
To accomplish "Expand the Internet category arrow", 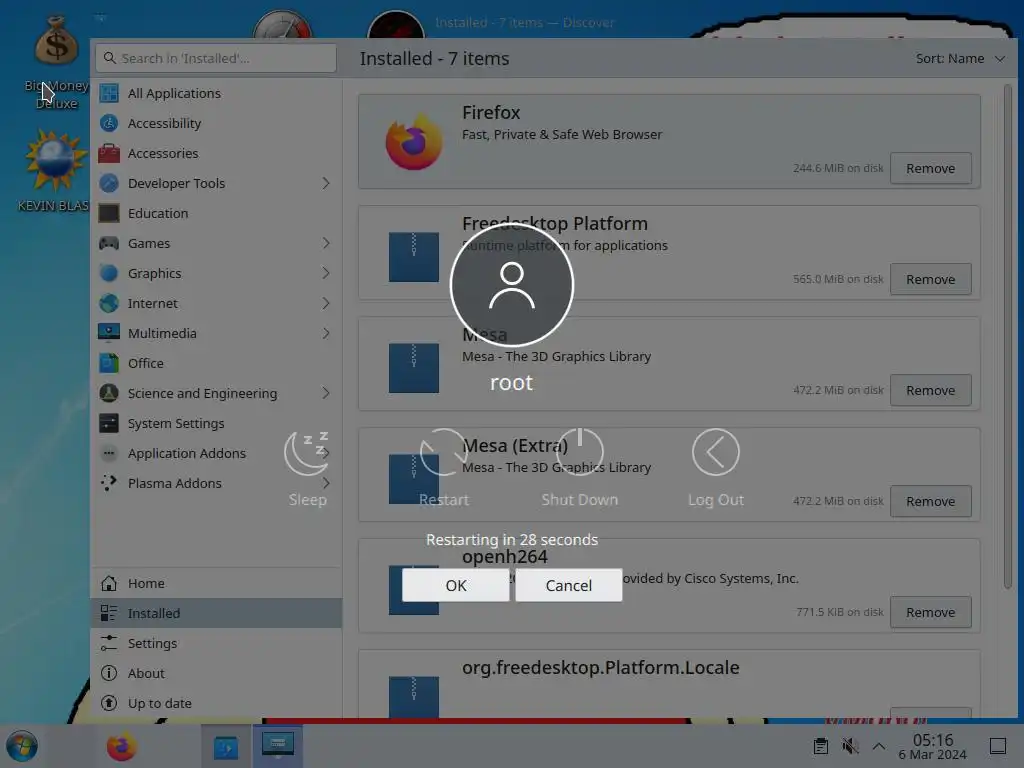I will pos(325,303).
